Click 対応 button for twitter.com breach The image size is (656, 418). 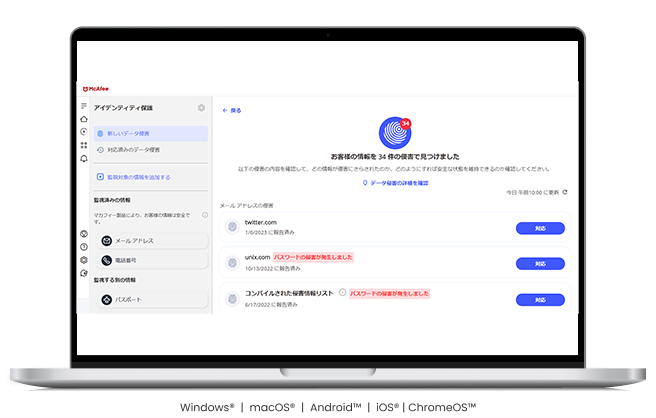coord(540,228)
